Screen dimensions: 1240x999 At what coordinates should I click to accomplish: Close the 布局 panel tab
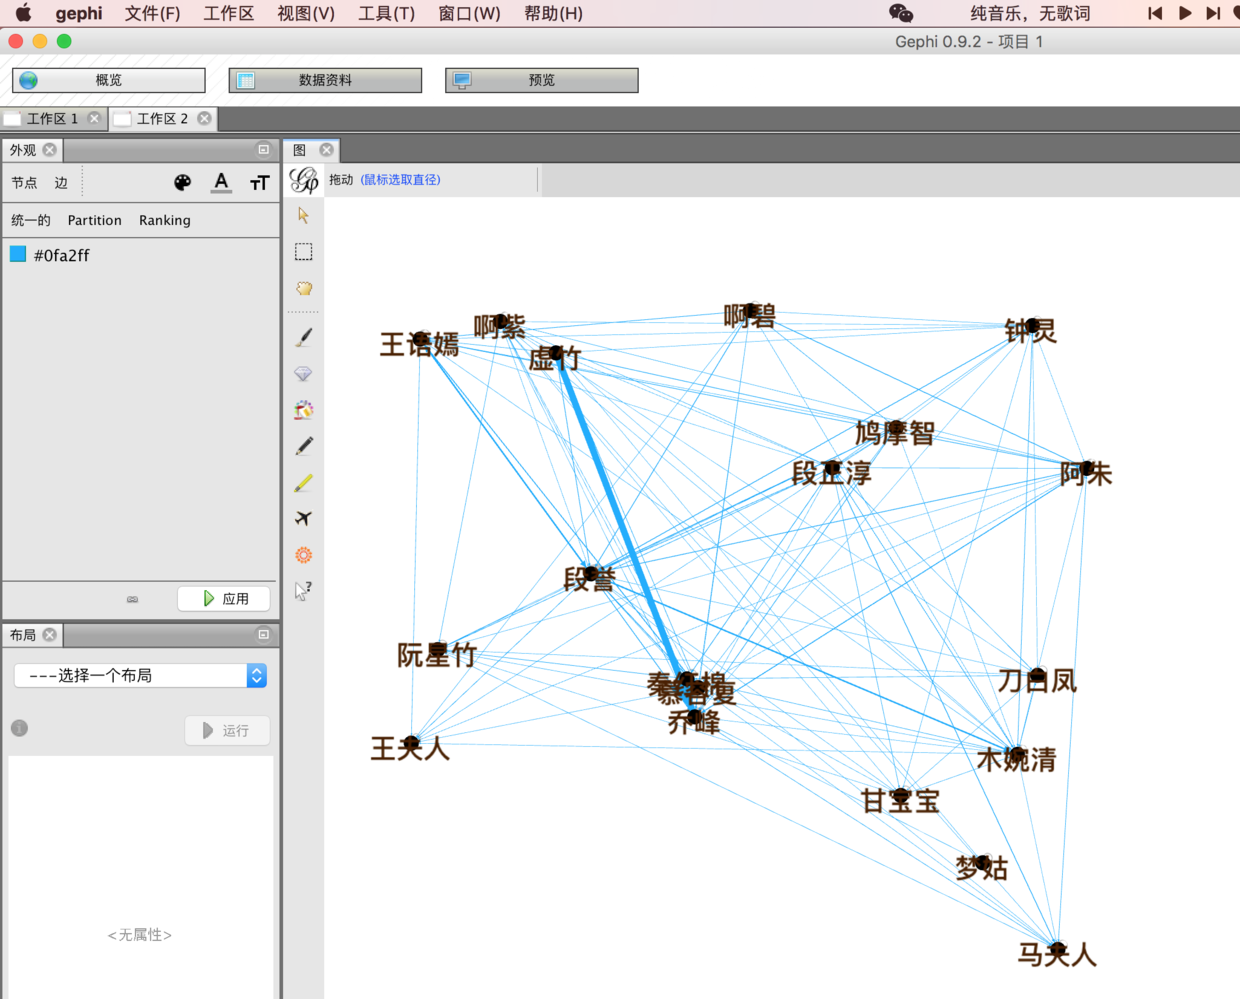tap(50, 635)
